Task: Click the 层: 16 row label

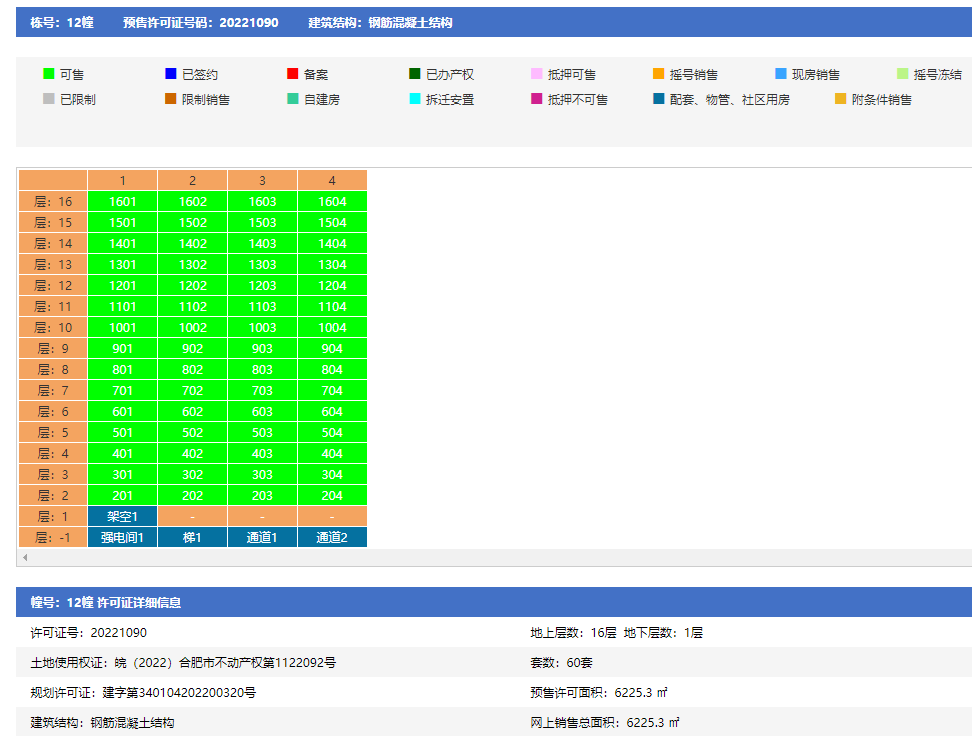Action: click(53, 202)
